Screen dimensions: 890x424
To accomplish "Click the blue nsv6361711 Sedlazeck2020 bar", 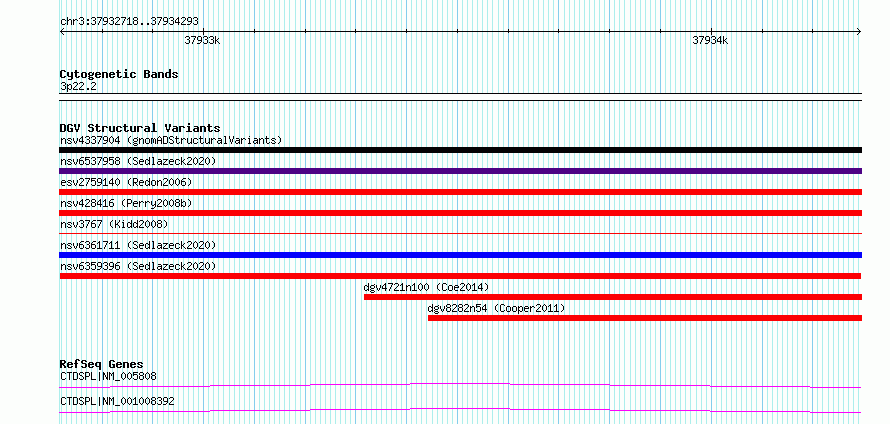I will 460,255.
